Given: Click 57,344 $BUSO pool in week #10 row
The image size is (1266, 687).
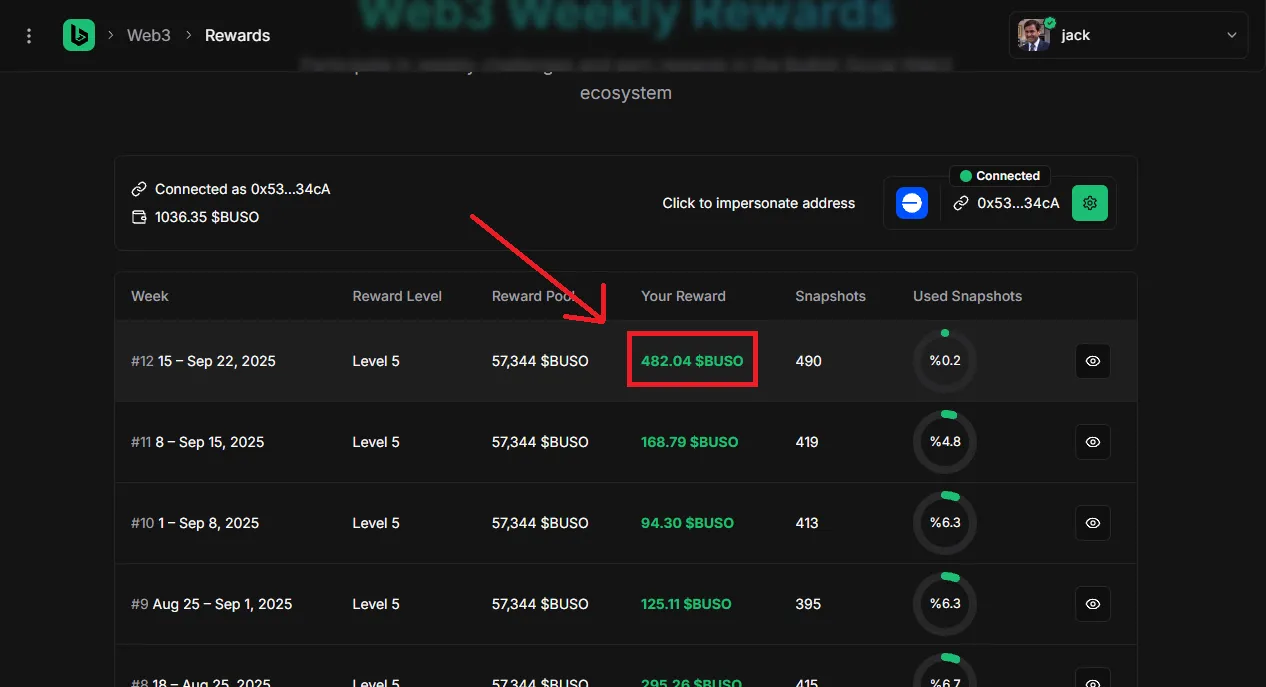Looking at the screenshot, I should [540, 523].
